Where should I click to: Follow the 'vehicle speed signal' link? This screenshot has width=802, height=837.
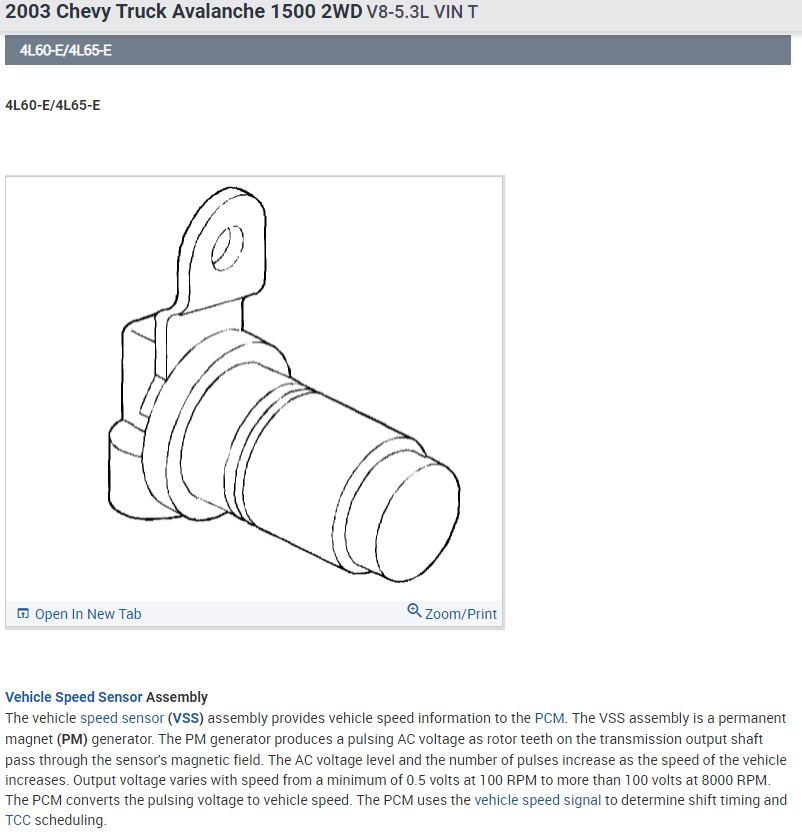pyautogui.click(x=538, y=800)
